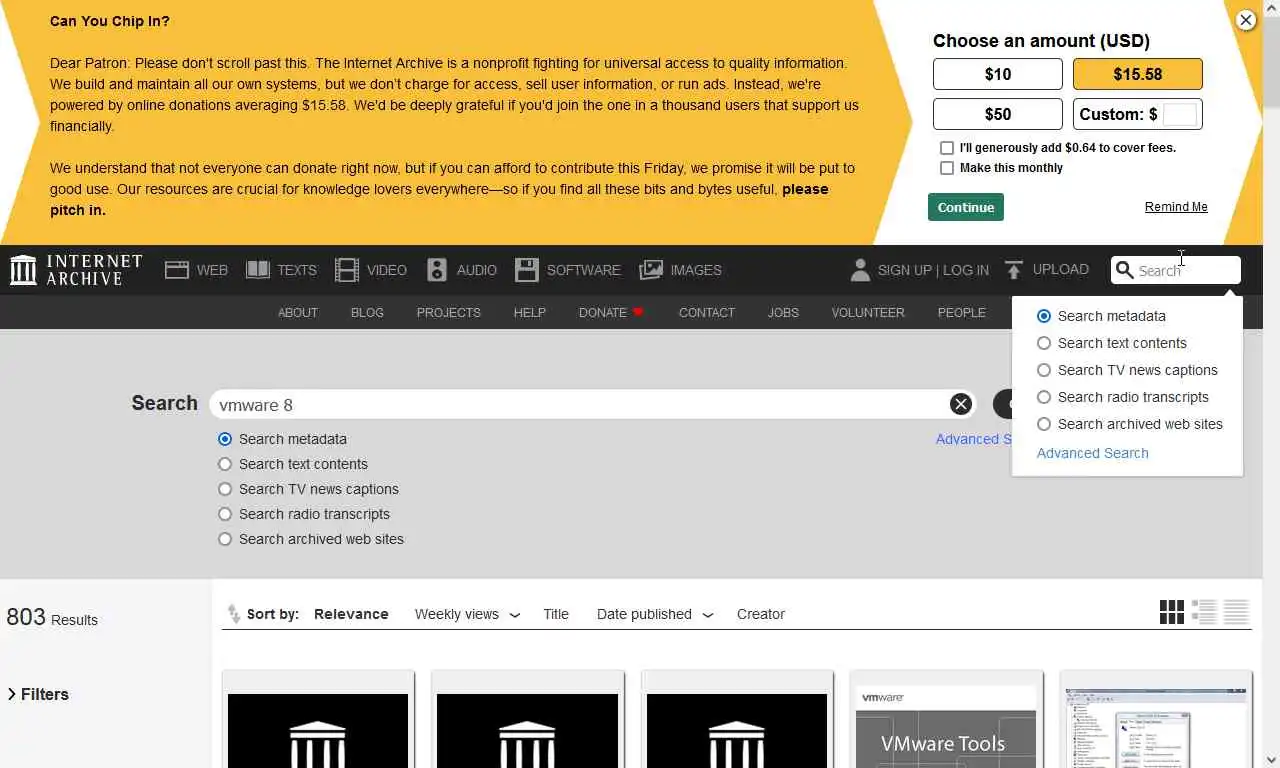Open the Images section icon
Image resolution: width=1280 pixels, height=768 pixels.
[651, 270]
